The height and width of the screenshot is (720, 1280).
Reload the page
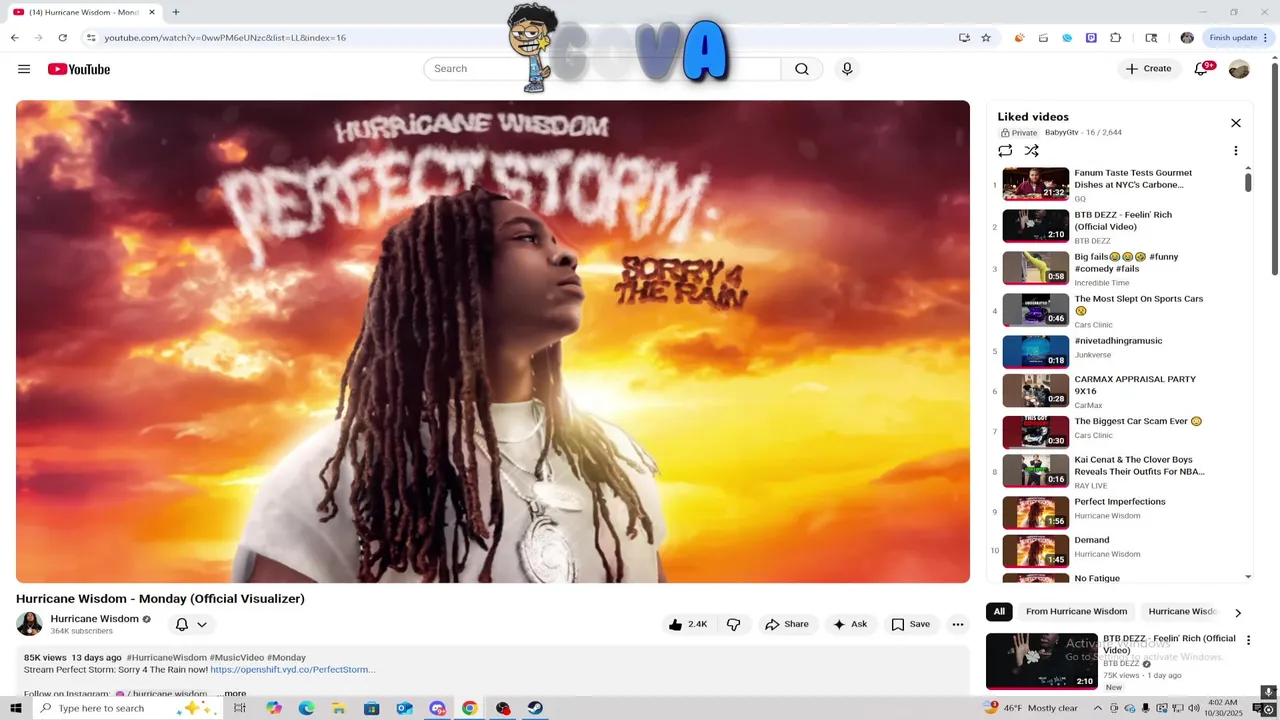click(x=63, y=38)
